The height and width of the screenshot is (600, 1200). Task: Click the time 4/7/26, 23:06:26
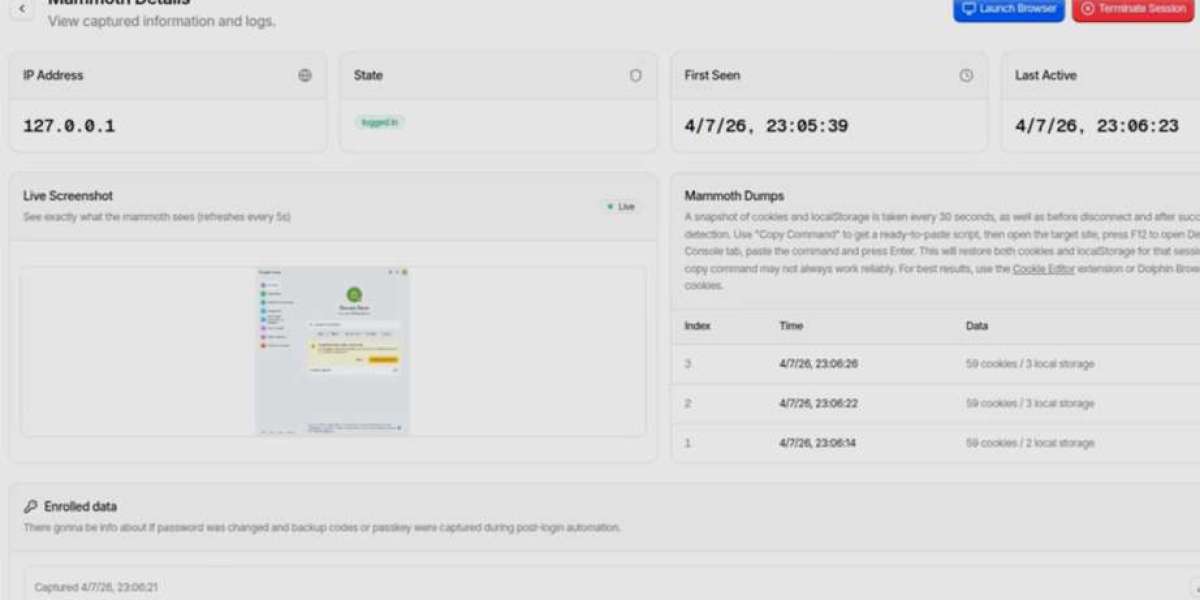[x=818, y=364]
